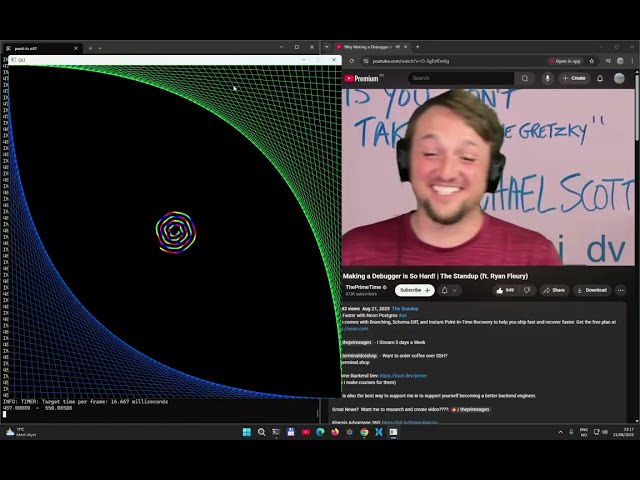Screen dimensions: 640x480
Task: Open the boot.dev/prime link
Action: click(403, 376)
